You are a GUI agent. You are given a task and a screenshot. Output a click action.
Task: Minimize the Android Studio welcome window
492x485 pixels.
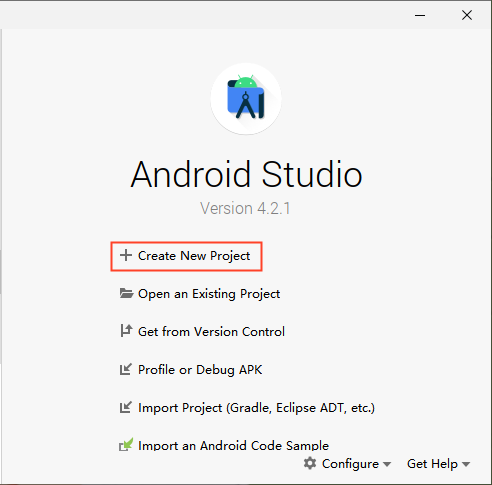[x=420, y=15]
